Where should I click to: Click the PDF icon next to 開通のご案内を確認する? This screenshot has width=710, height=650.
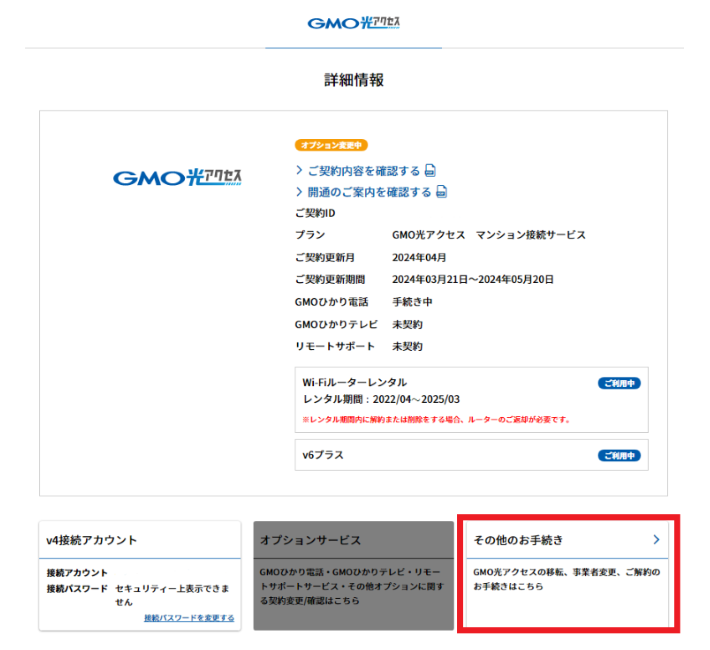tap(441, 192)
